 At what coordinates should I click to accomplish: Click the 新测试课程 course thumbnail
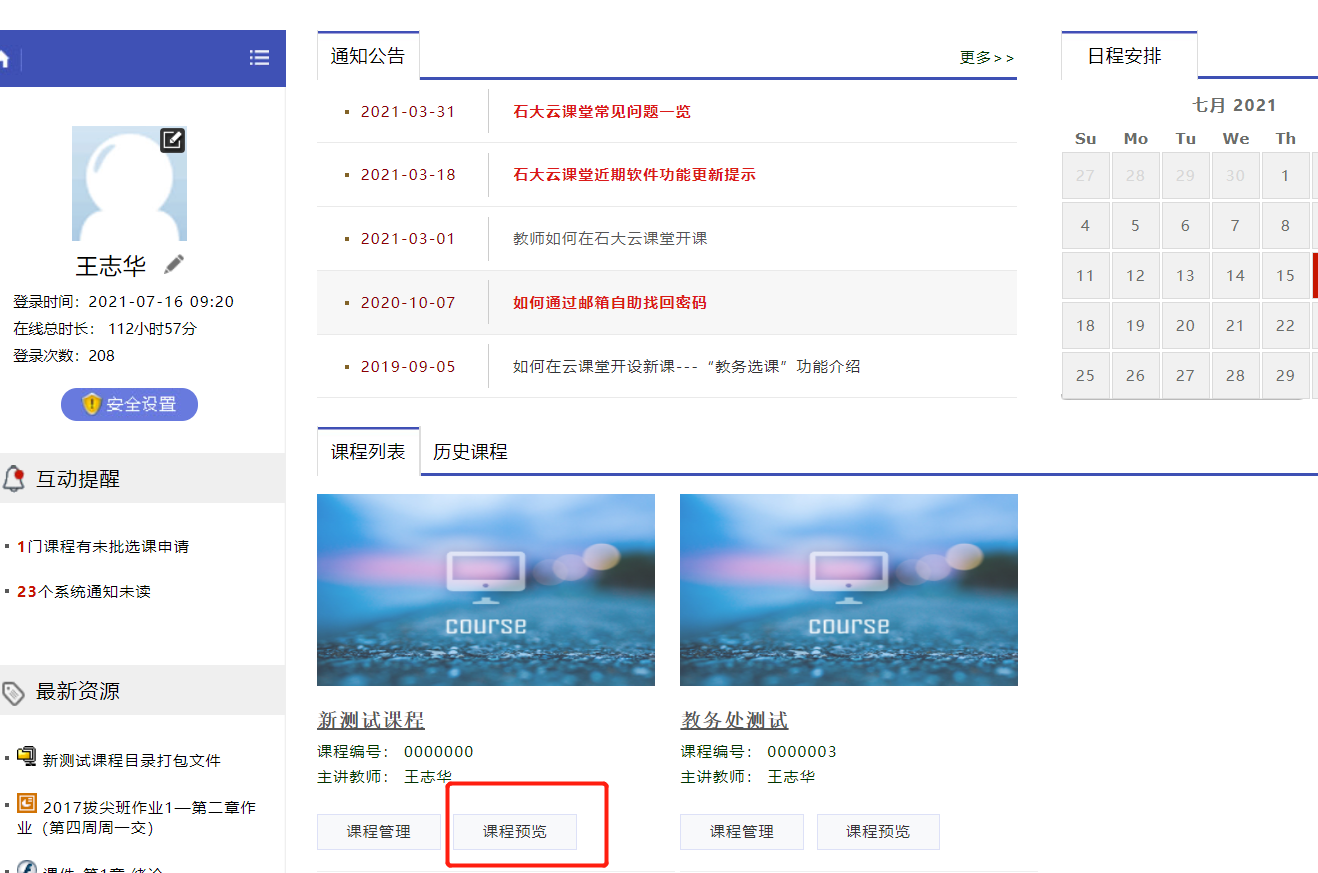485,589
